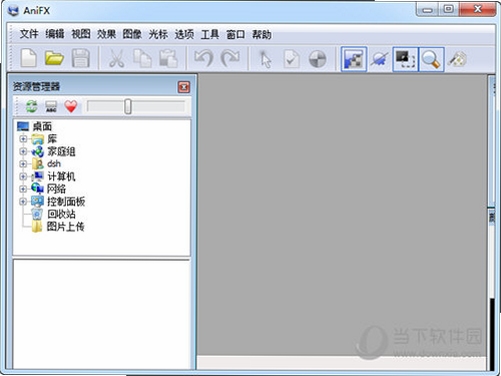Toggle the checkered transparency toolbar button

(354, 59)
